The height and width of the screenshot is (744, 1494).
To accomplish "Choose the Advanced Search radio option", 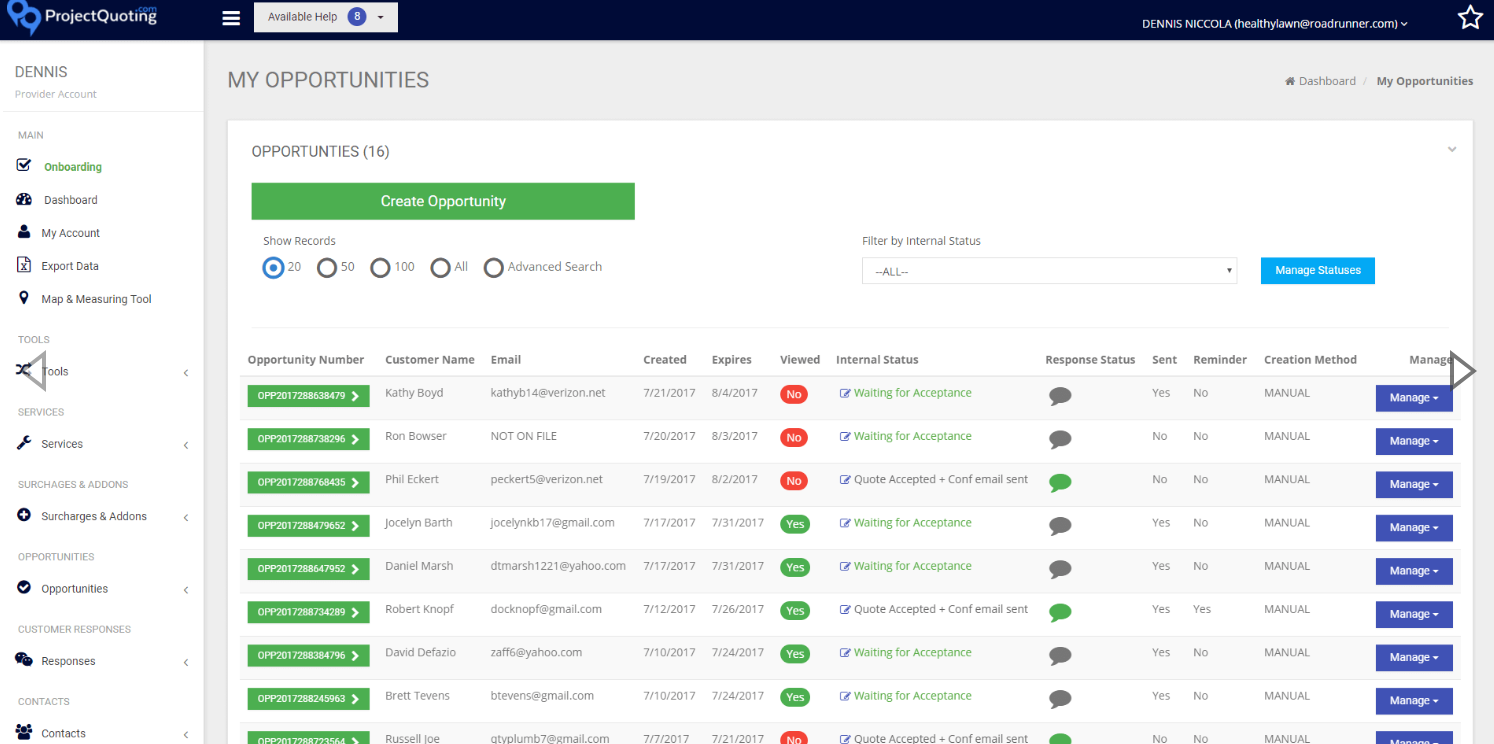I will point(493,268).
